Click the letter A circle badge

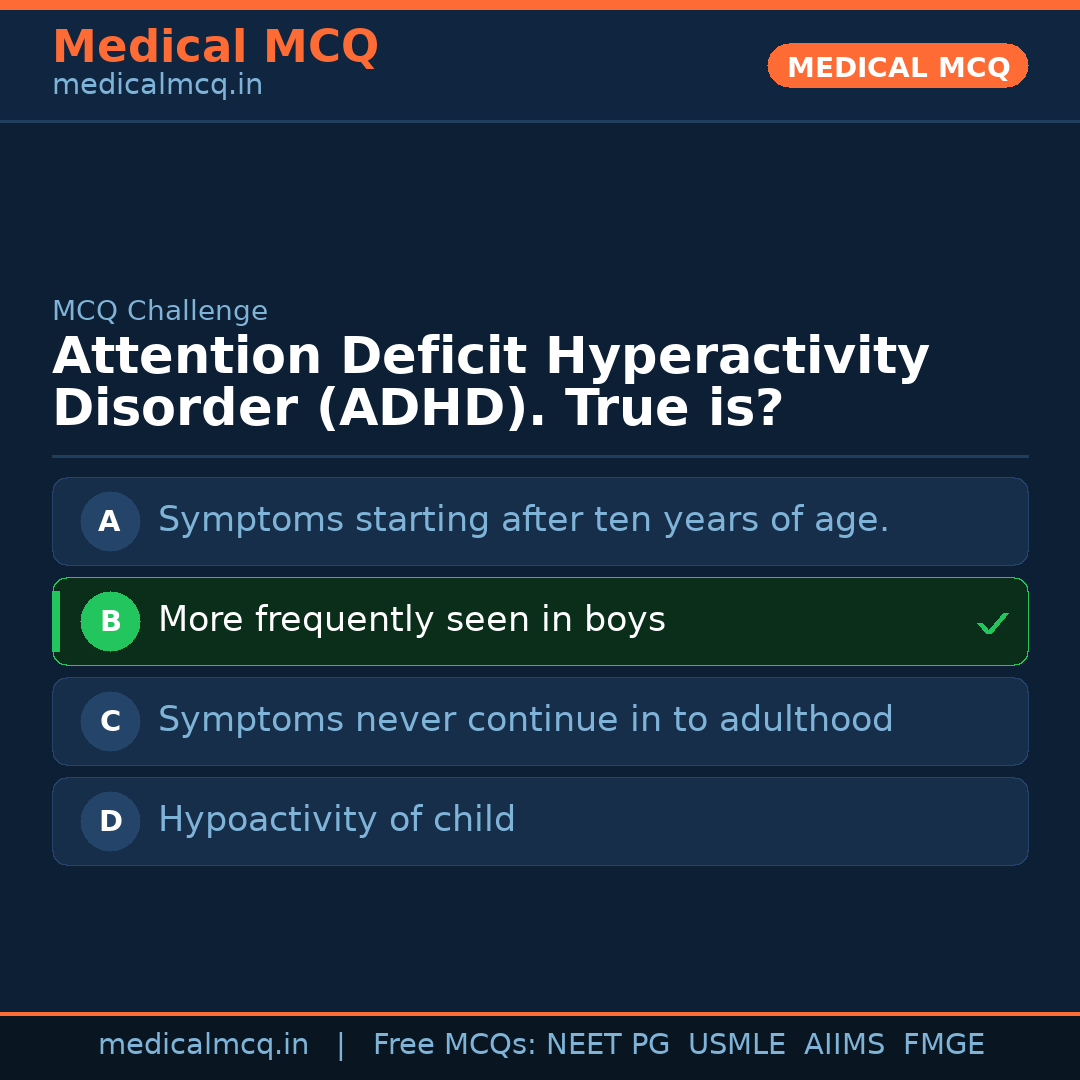tap(110, 521)
